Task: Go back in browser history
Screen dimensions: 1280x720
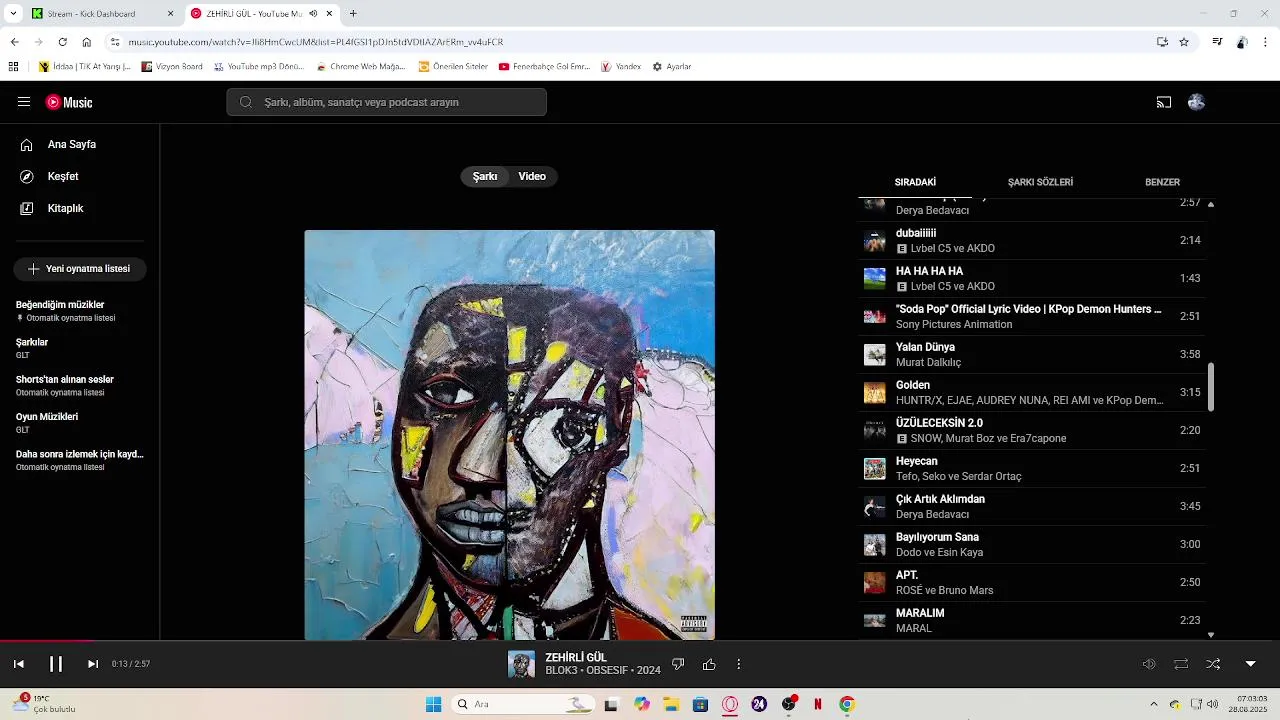Action: 14,42
